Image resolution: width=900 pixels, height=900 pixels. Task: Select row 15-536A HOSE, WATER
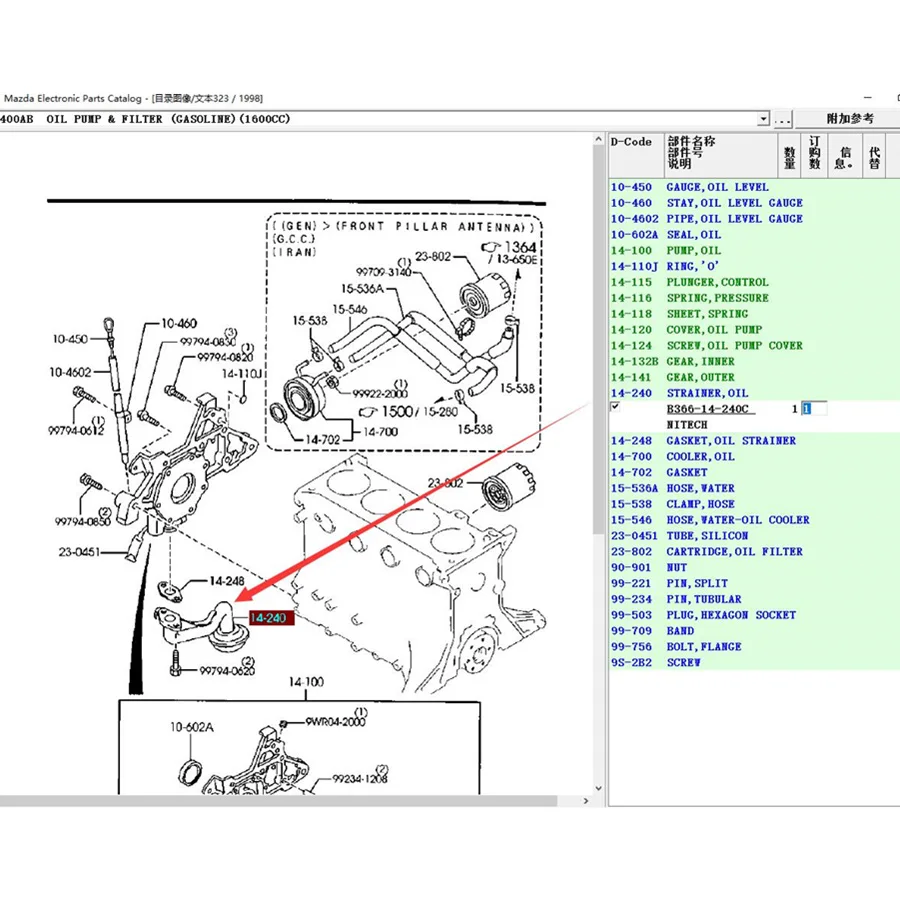pos(754,488)
